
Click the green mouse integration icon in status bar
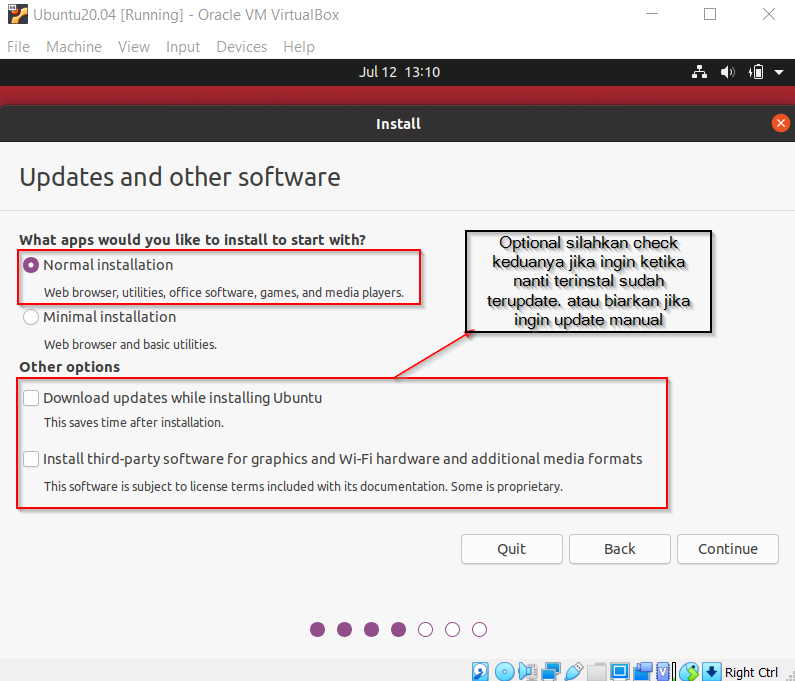point(689,671)
